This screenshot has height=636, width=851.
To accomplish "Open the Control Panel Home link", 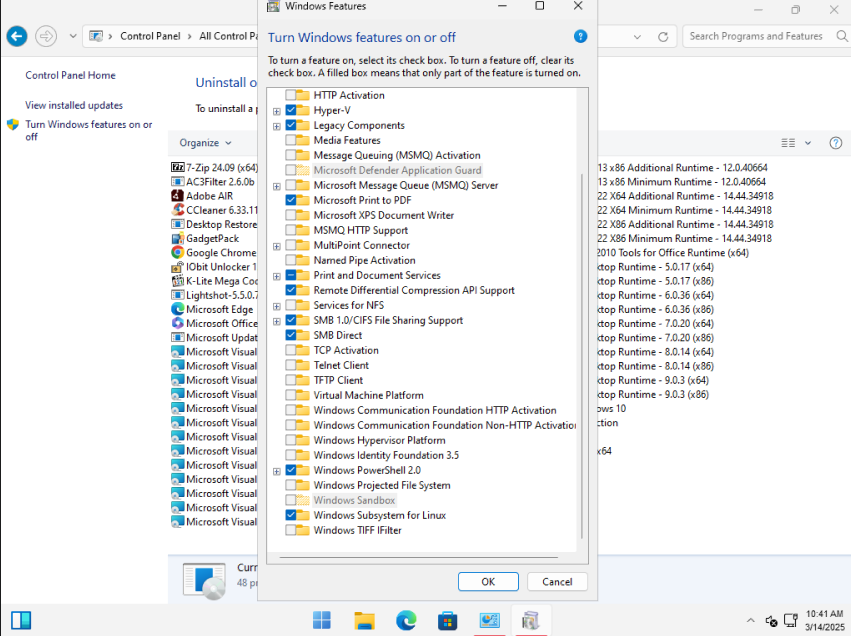I will coord(71,75).
